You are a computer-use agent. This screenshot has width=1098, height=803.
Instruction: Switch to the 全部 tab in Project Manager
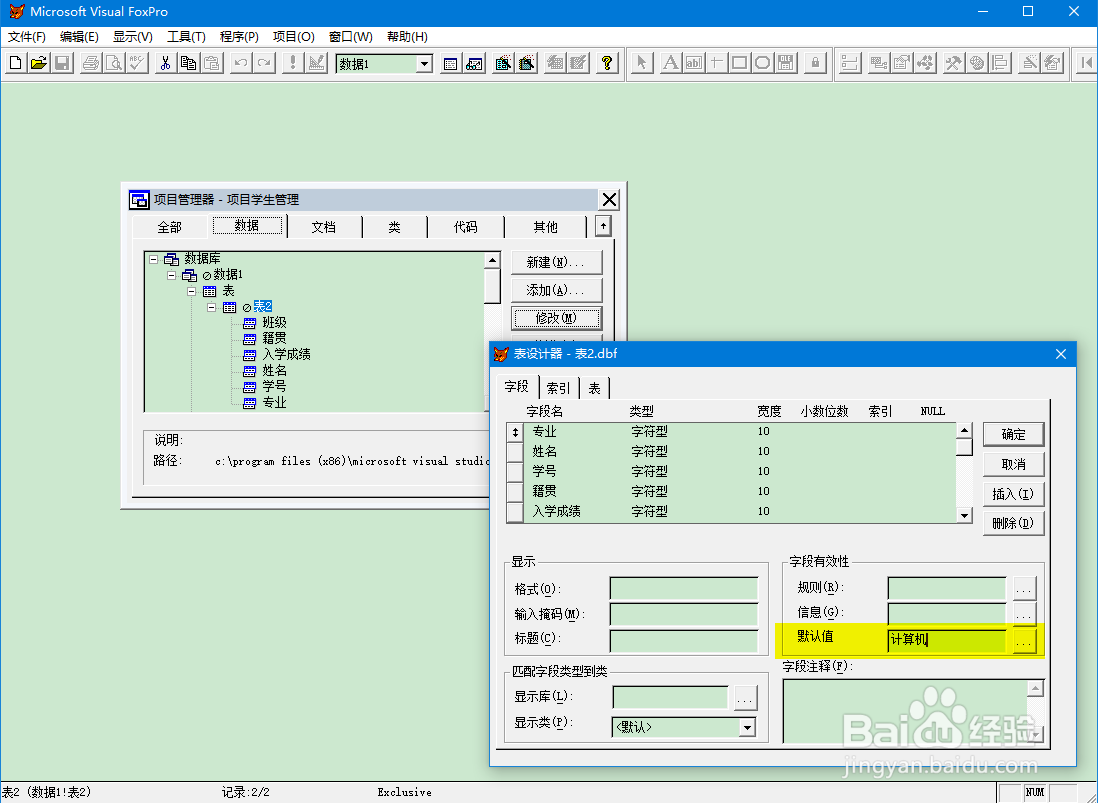click(x=169, y=227)
